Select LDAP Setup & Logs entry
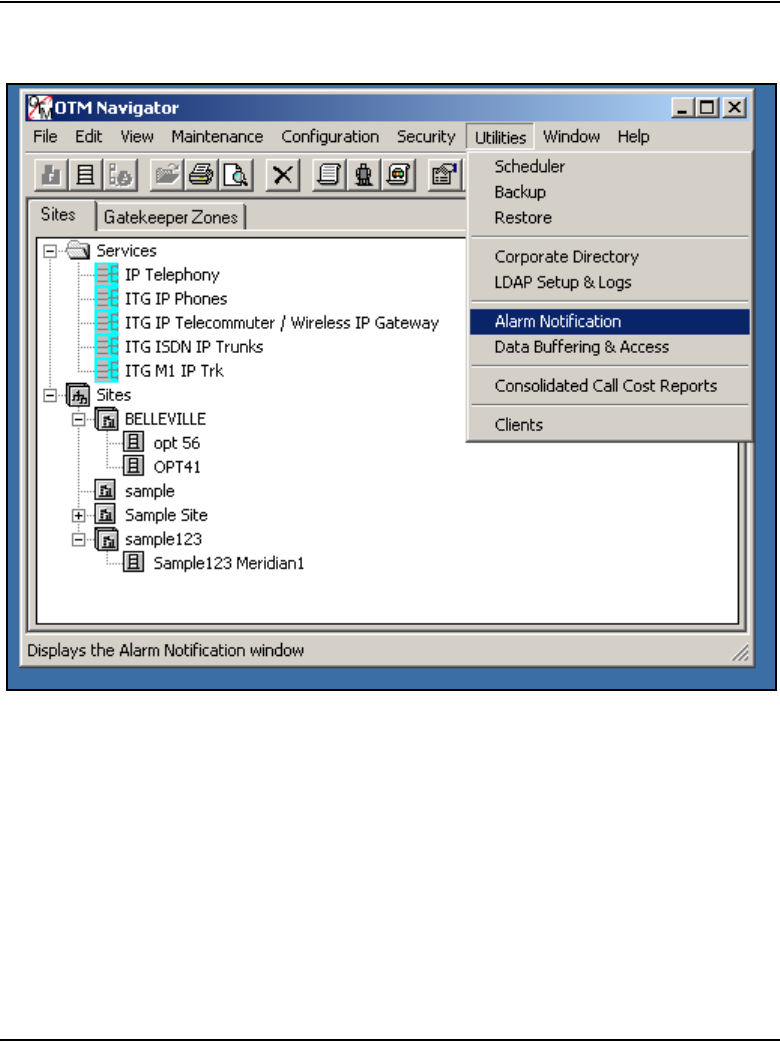The width and height of the screenshot is (780, 1042). pos(610,282)
